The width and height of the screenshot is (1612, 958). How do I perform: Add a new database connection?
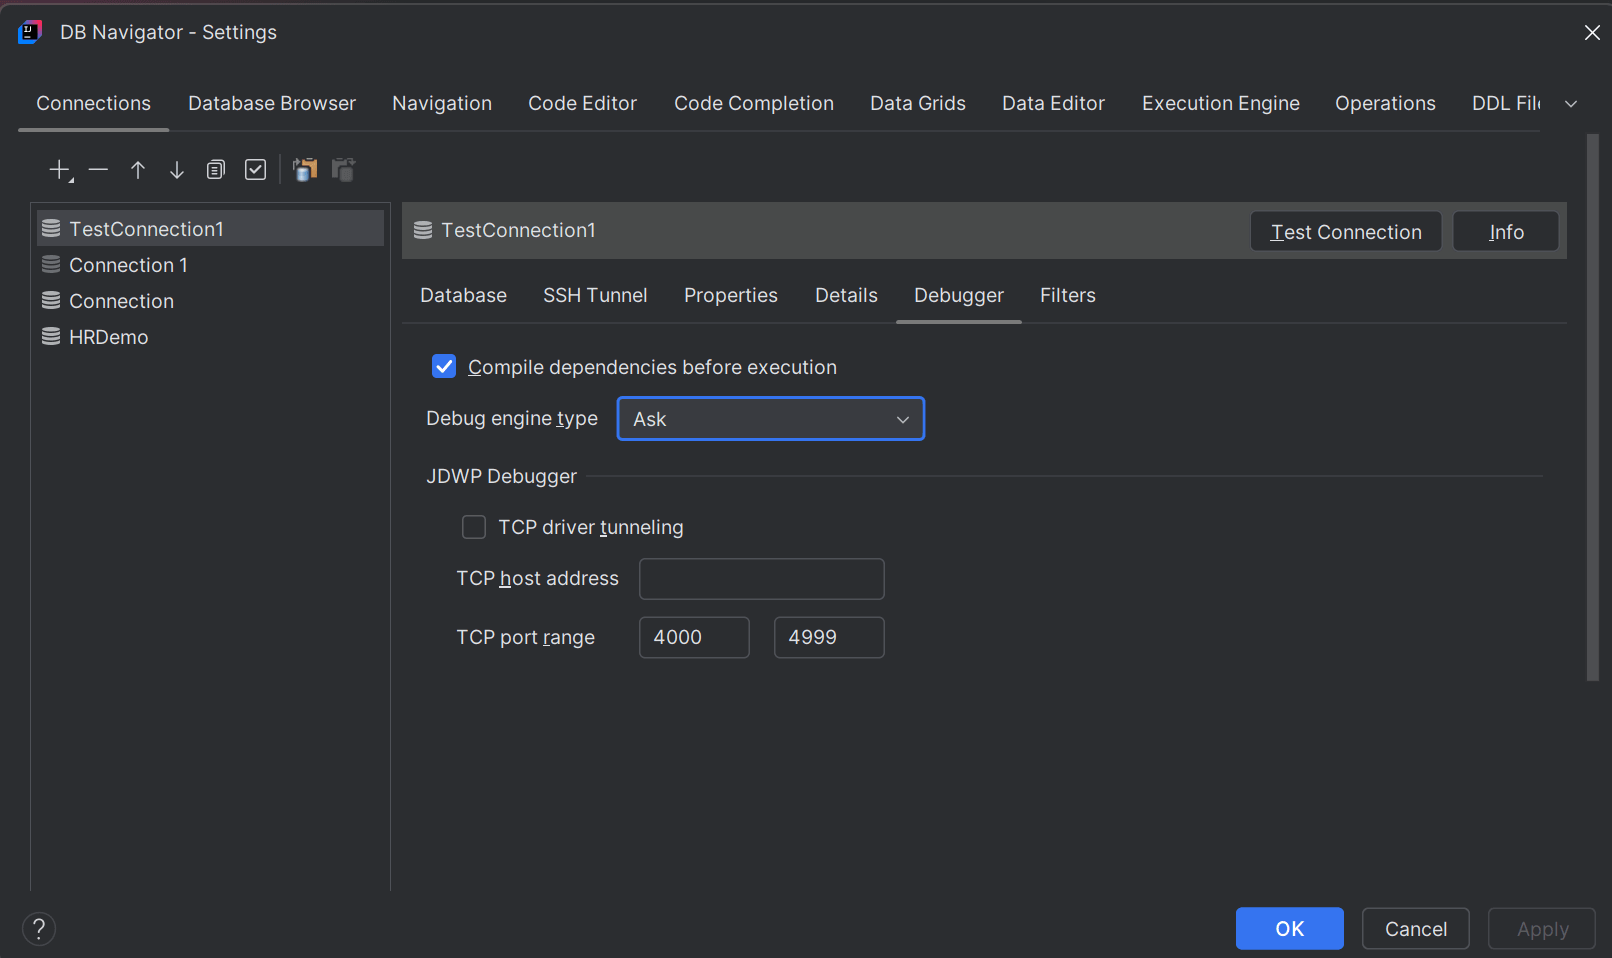click(58, 169)
